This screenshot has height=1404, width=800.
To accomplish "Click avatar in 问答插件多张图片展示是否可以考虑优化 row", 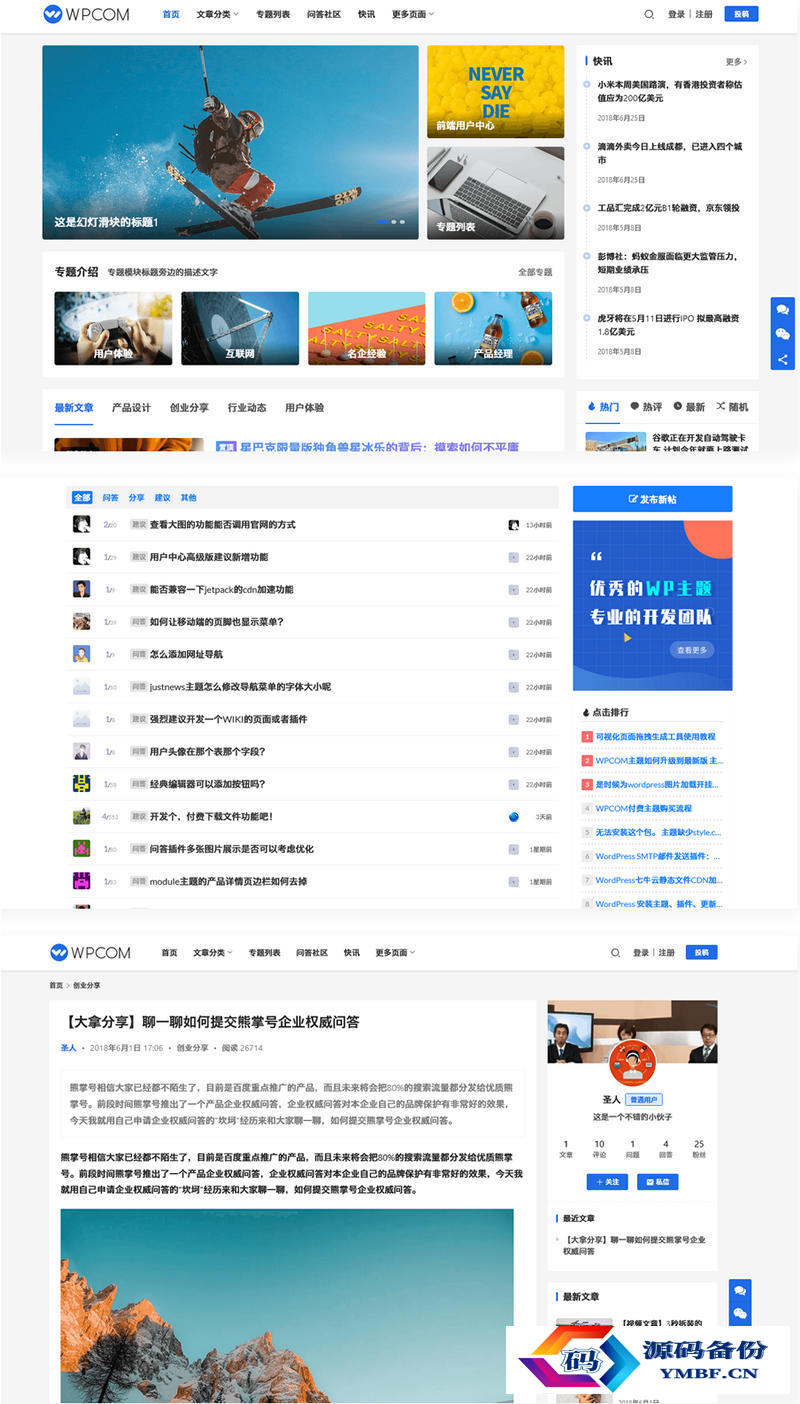I will pos(82,849).
